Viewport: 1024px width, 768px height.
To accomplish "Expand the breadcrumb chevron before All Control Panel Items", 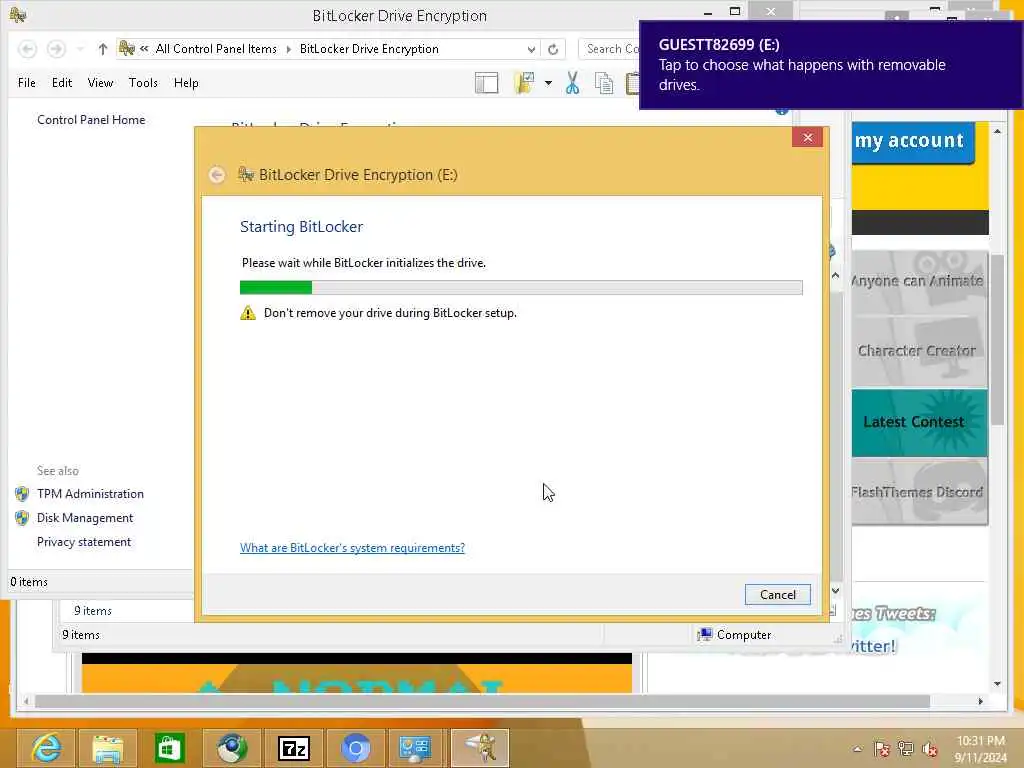I will click(x=144, y=49).
